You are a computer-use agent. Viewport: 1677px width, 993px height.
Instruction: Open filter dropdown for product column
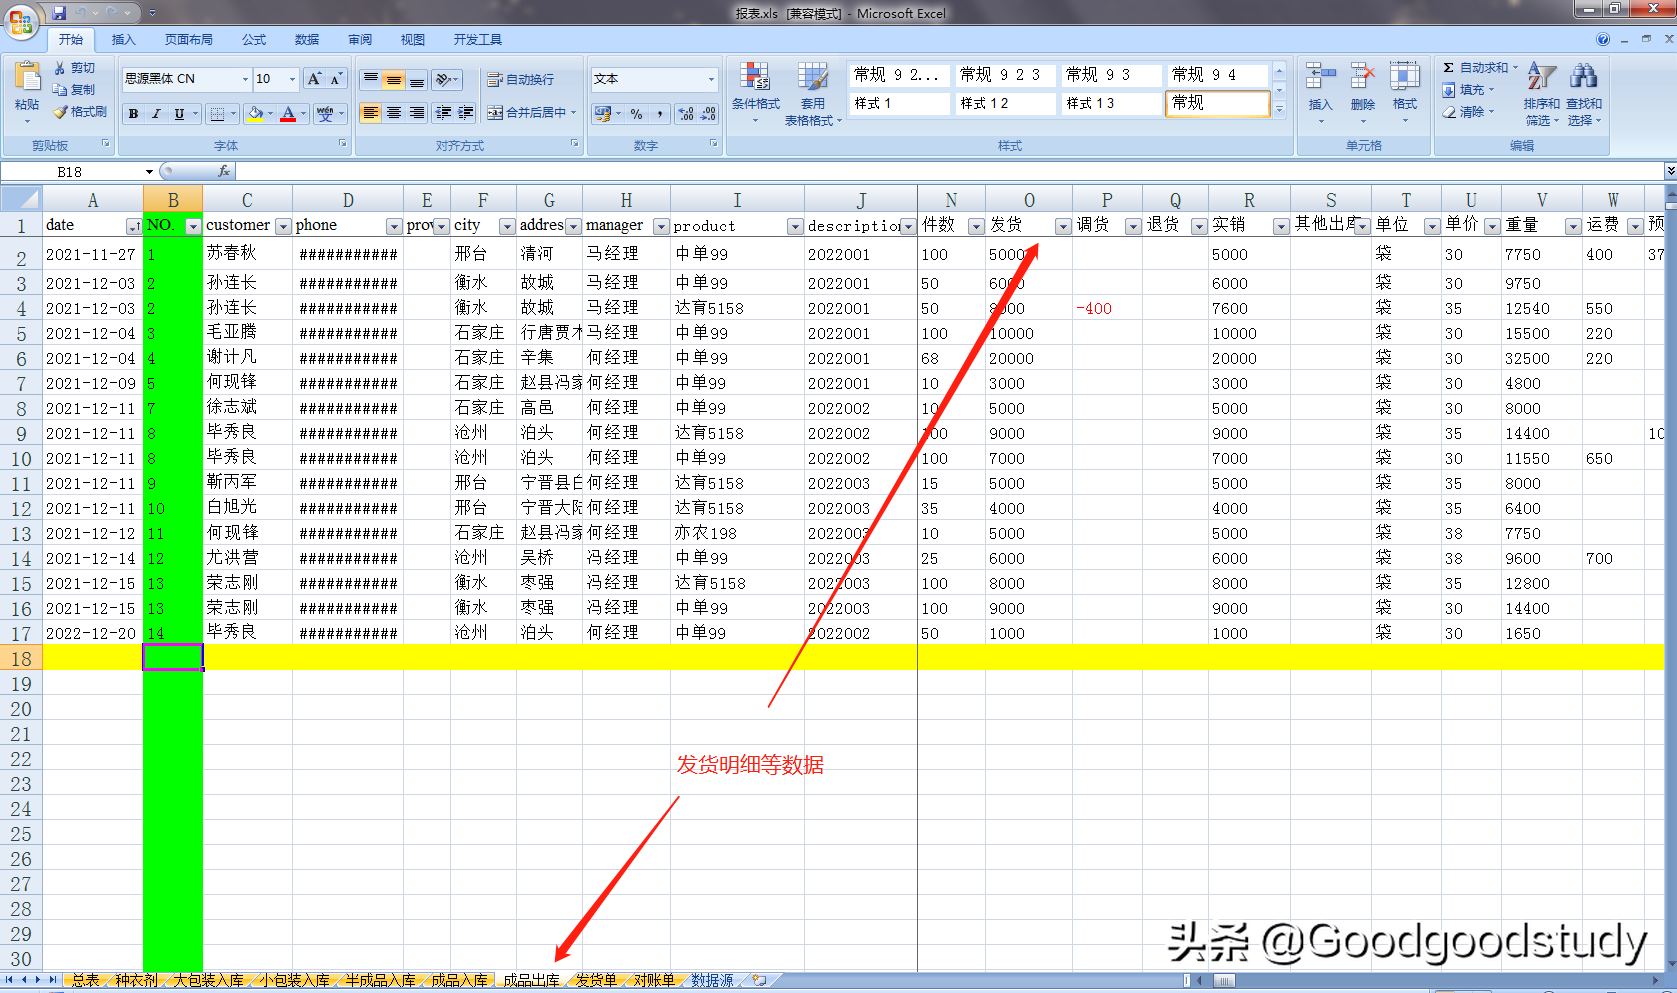(795, 226)
